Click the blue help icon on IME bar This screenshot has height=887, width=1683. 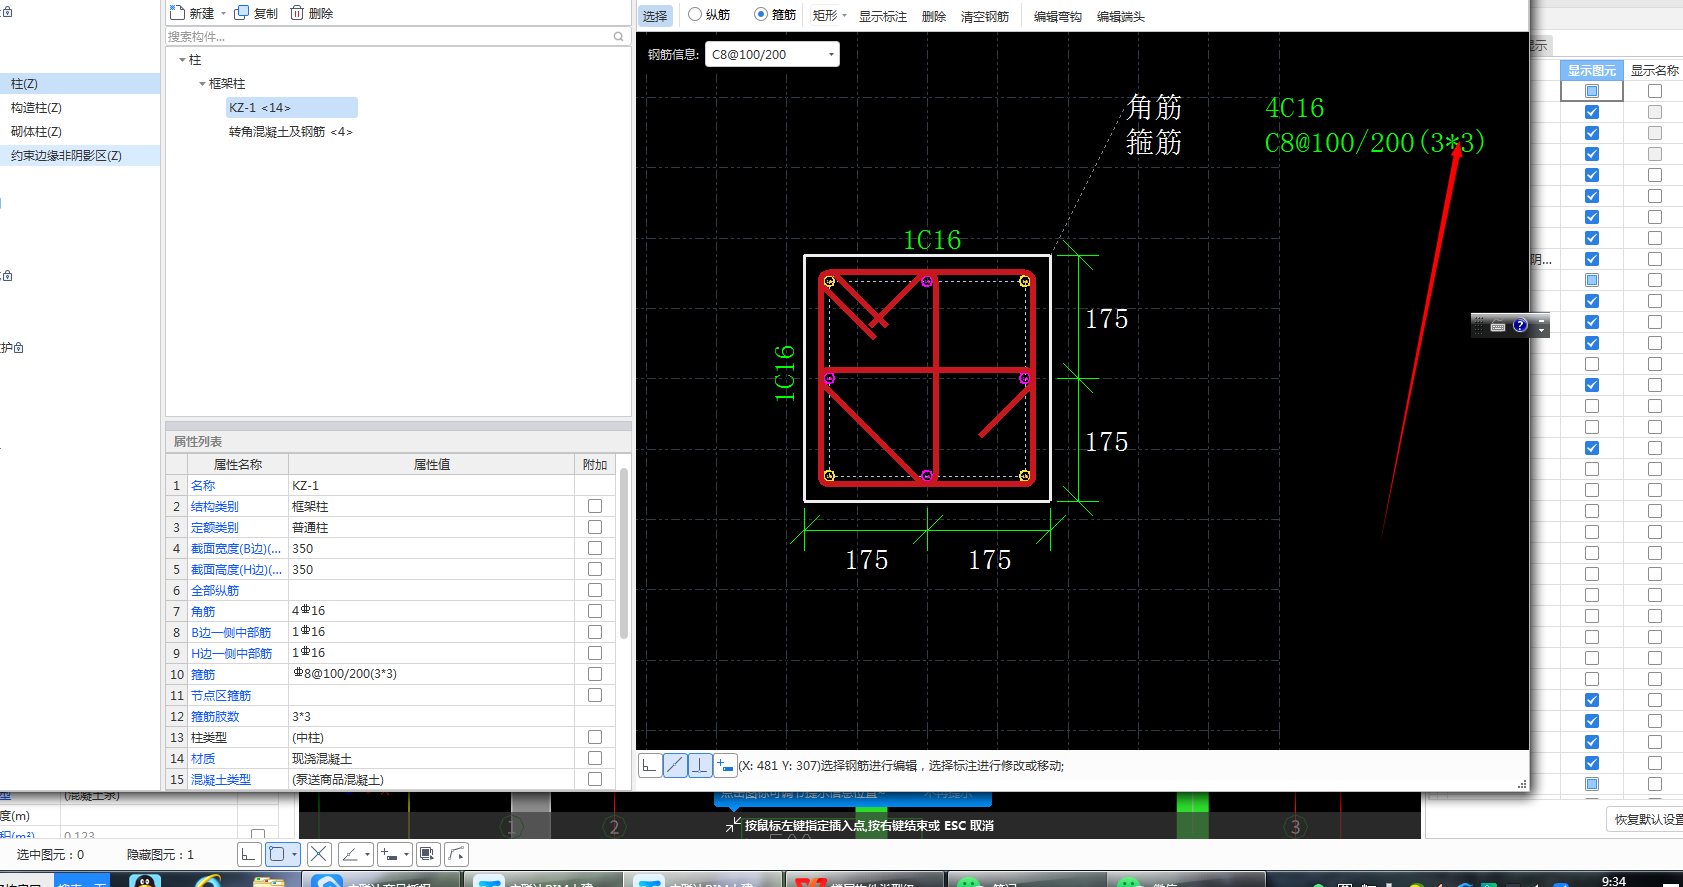click(1520, 325)
